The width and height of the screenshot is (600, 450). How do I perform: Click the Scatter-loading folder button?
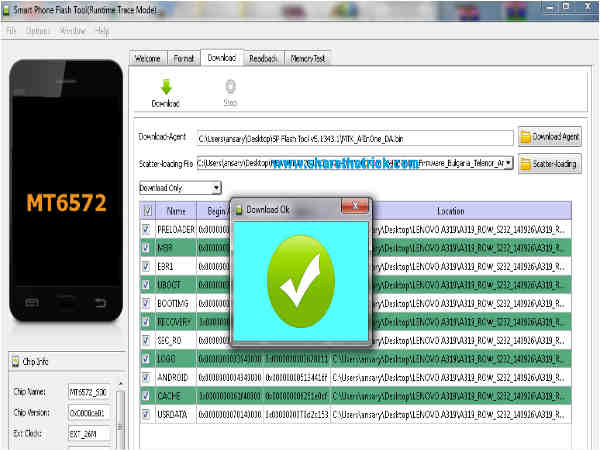tap(550, 164)
